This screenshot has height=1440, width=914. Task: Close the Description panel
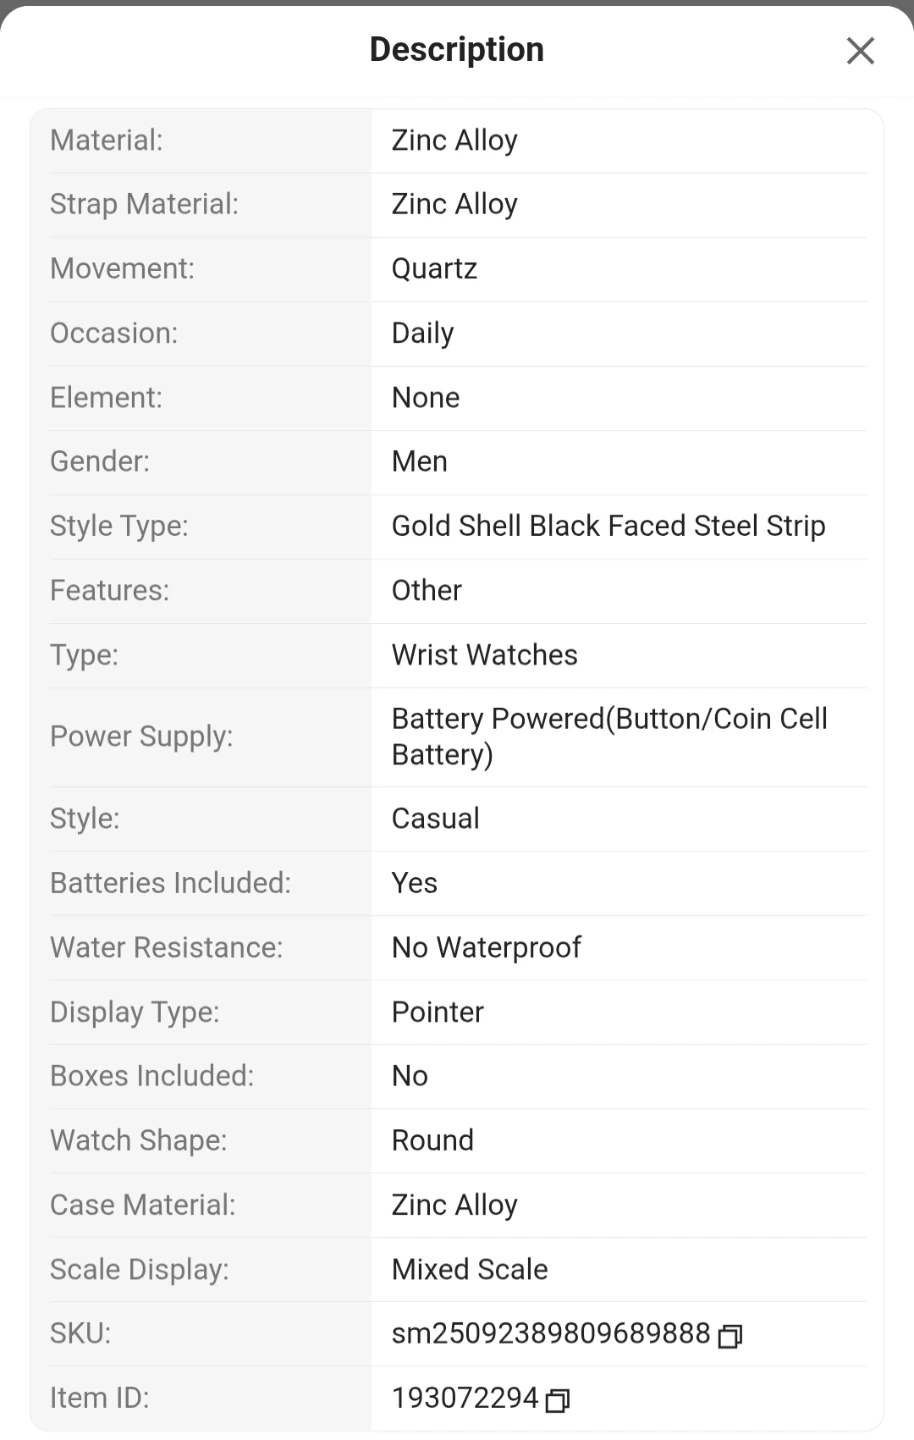860,50
